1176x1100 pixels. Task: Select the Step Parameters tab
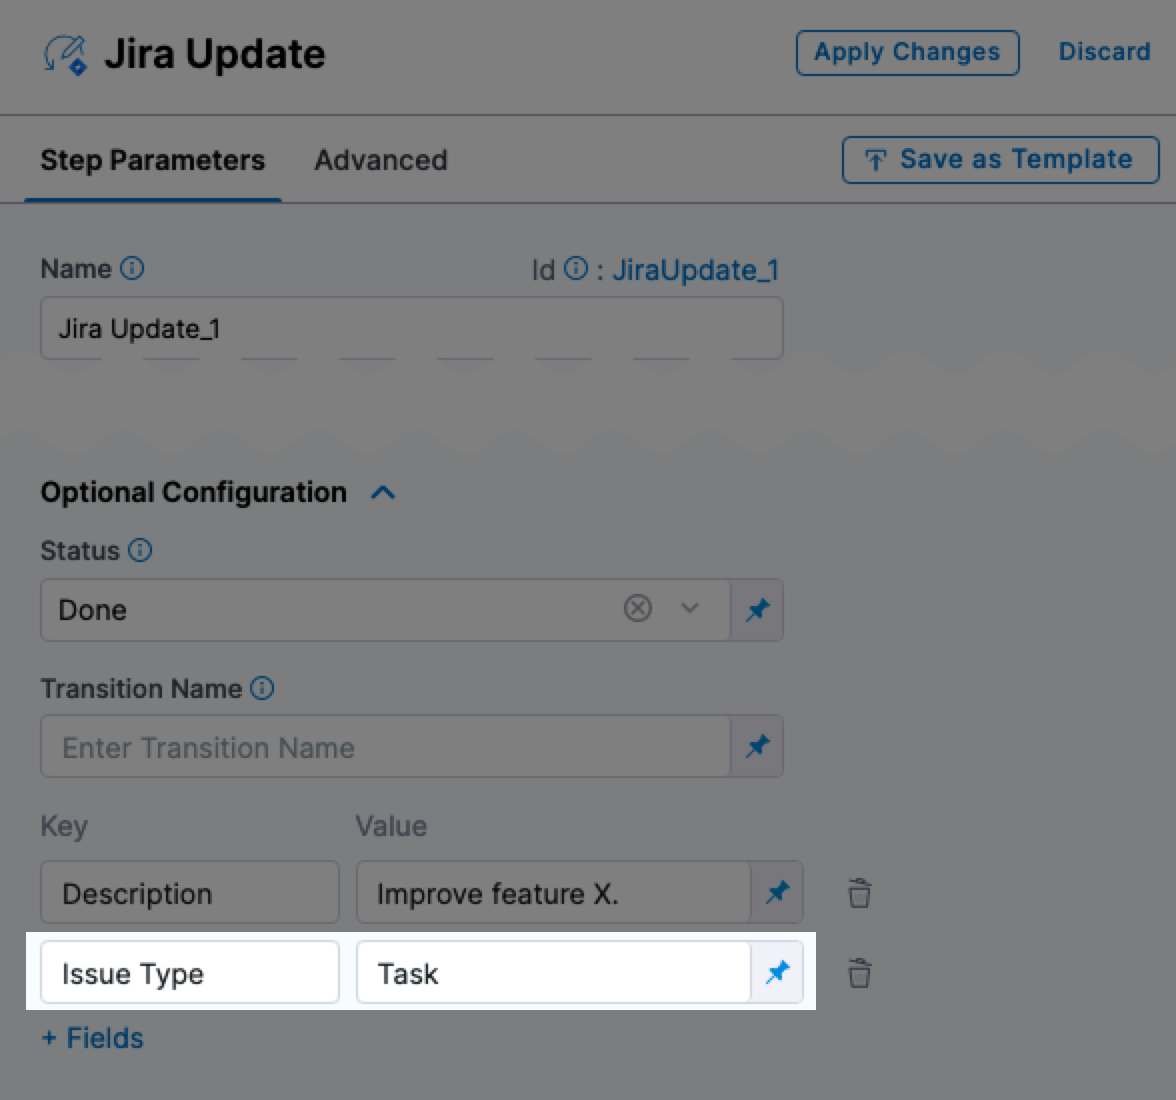click(152, 160)
